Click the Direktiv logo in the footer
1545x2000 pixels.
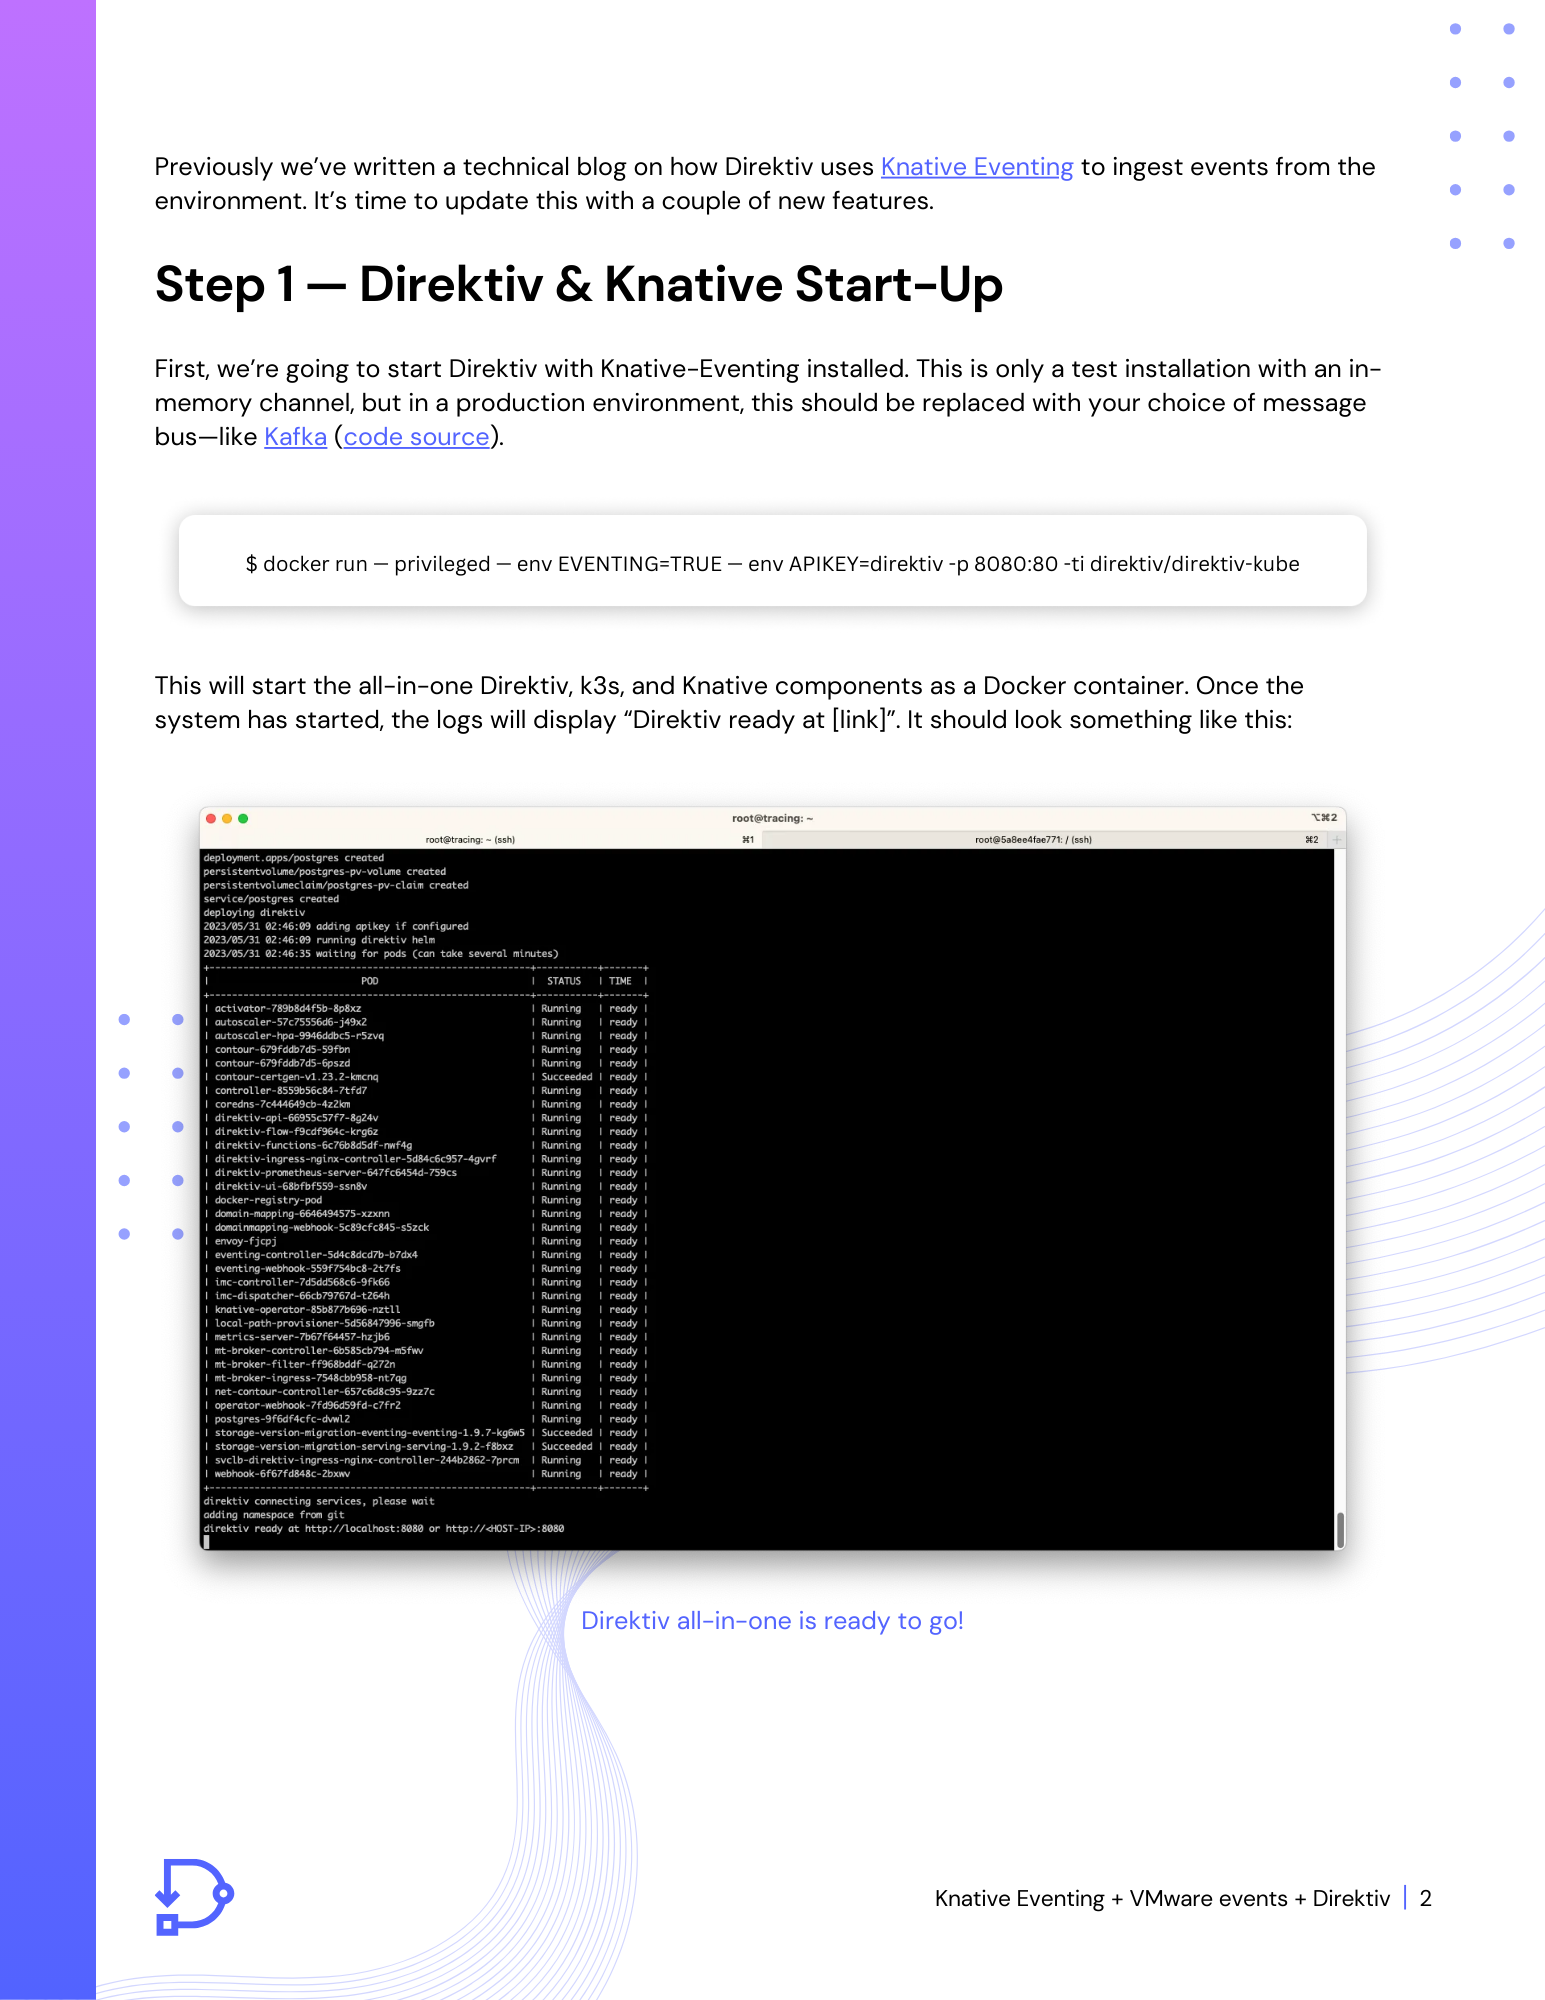pyautogui.click(x=195, y=1897)
